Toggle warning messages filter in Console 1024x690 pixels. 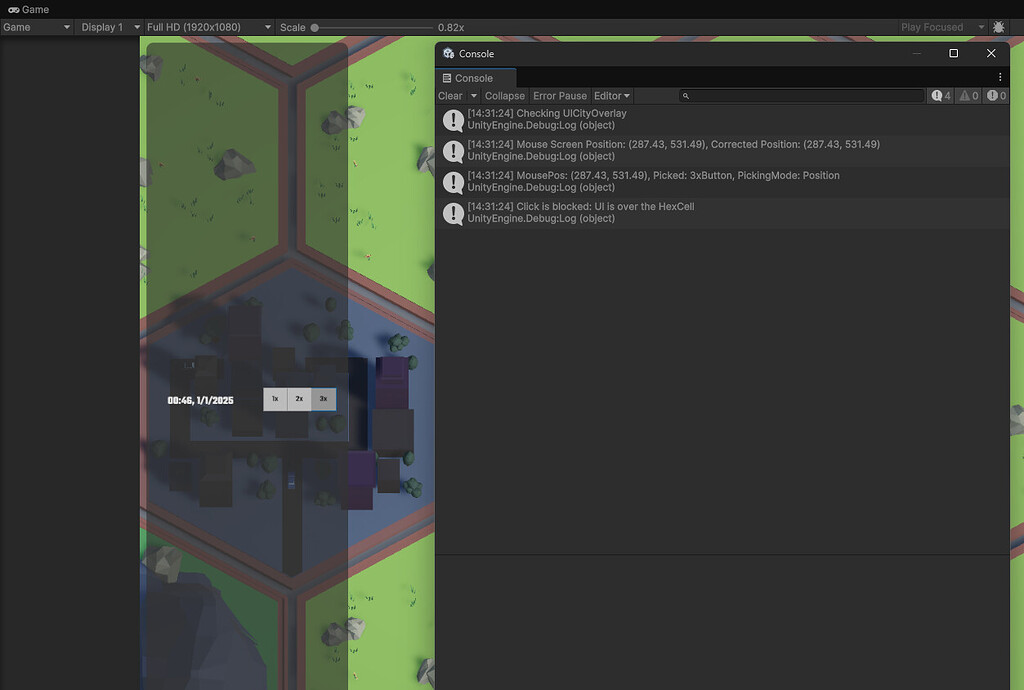(x=966, y=95)
